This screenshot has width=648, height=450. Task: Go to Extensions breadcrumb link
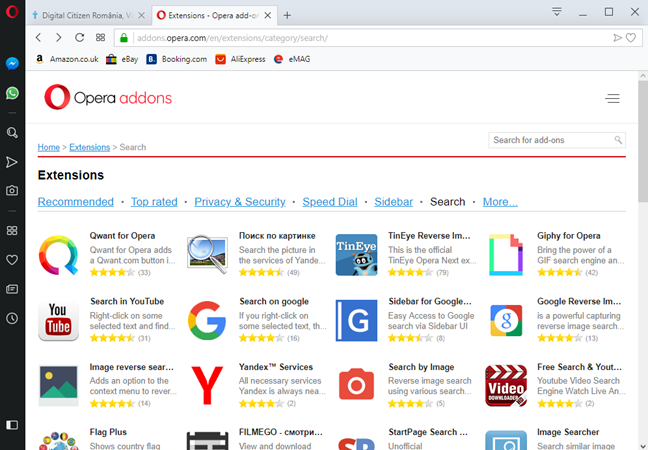click(x=90, y=147)
